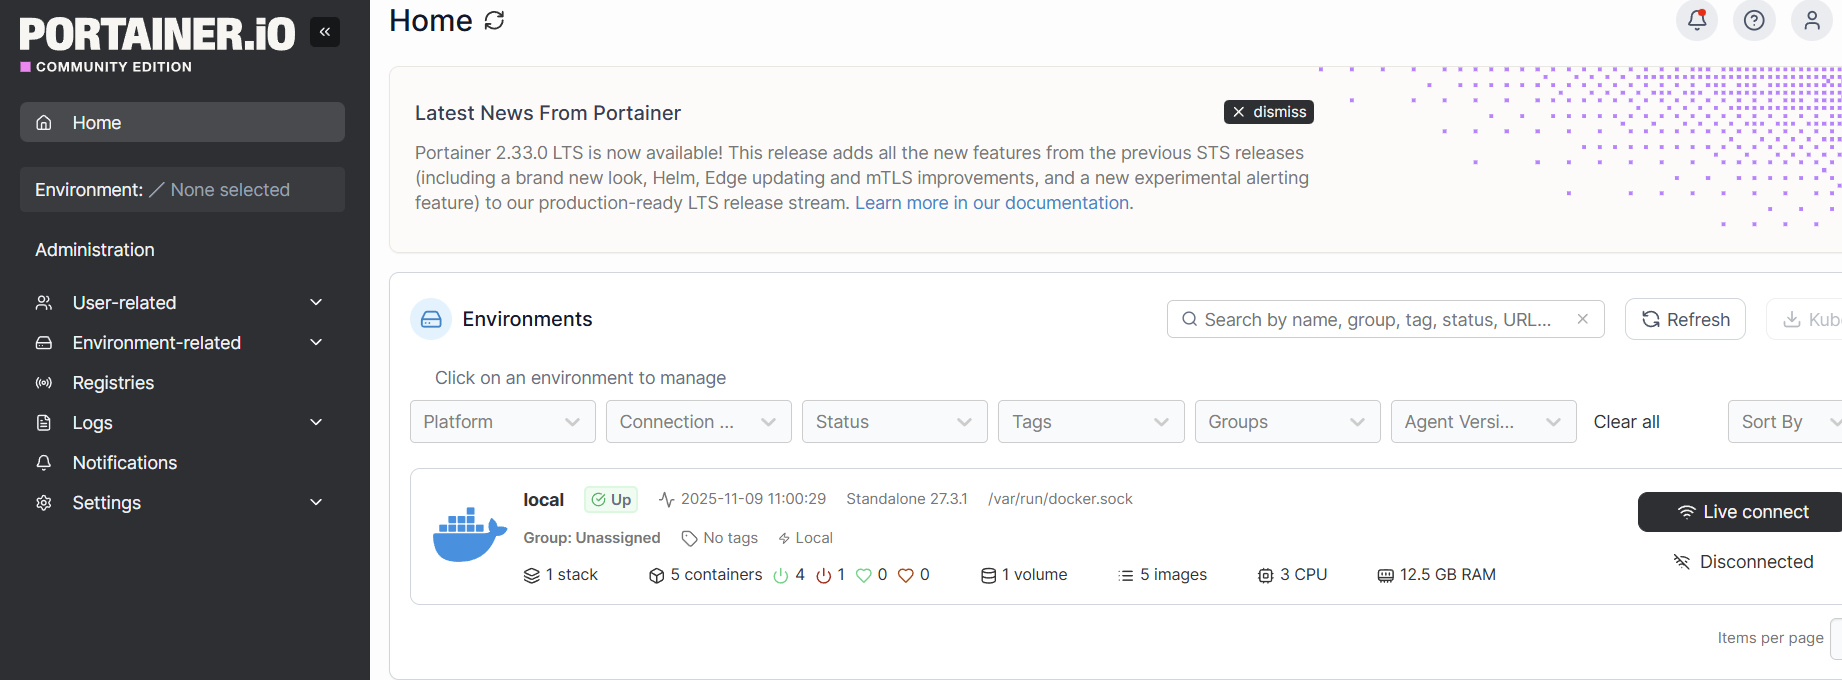The height and width of the screenshot is (680, 1842).
Task: Click the unhealthy containers red heart icon
Action: point(906,575)
